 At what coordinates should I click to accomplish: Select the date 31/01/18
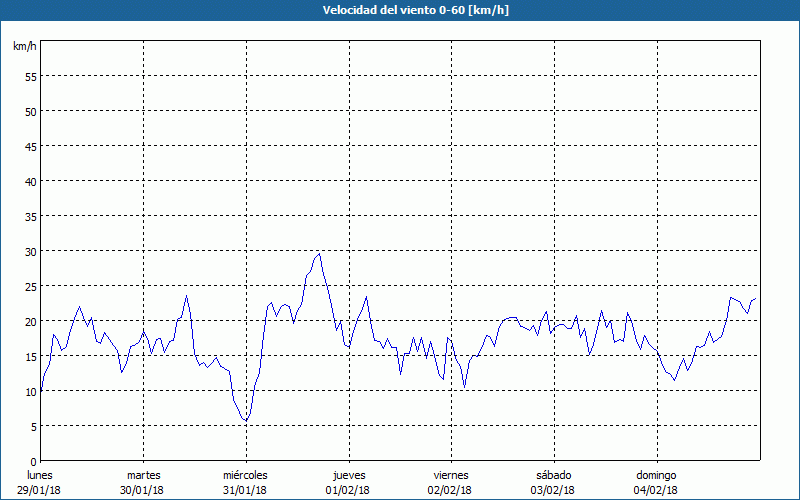tap(245, 490)
